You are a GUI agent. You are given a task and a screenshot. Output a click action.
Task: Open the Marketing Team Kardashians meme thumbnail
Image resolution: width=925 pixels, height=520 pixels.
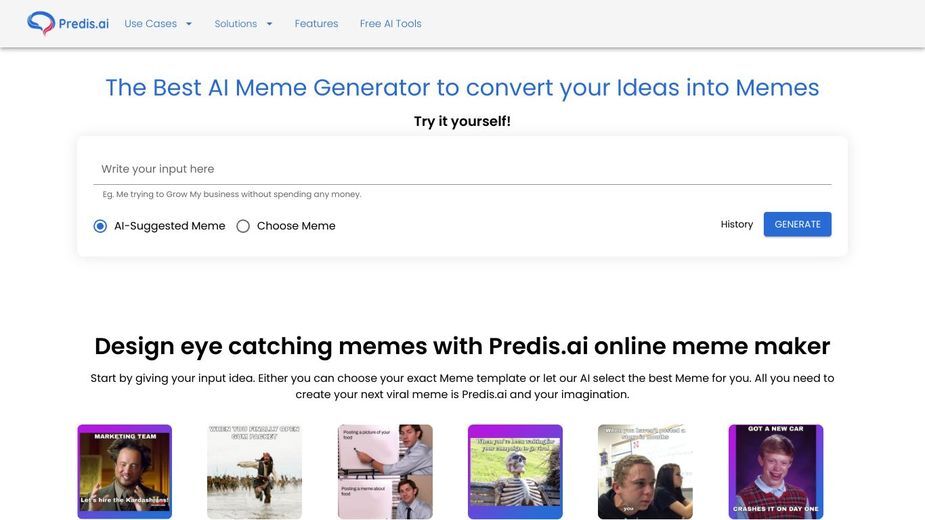[x=124, y=472]
